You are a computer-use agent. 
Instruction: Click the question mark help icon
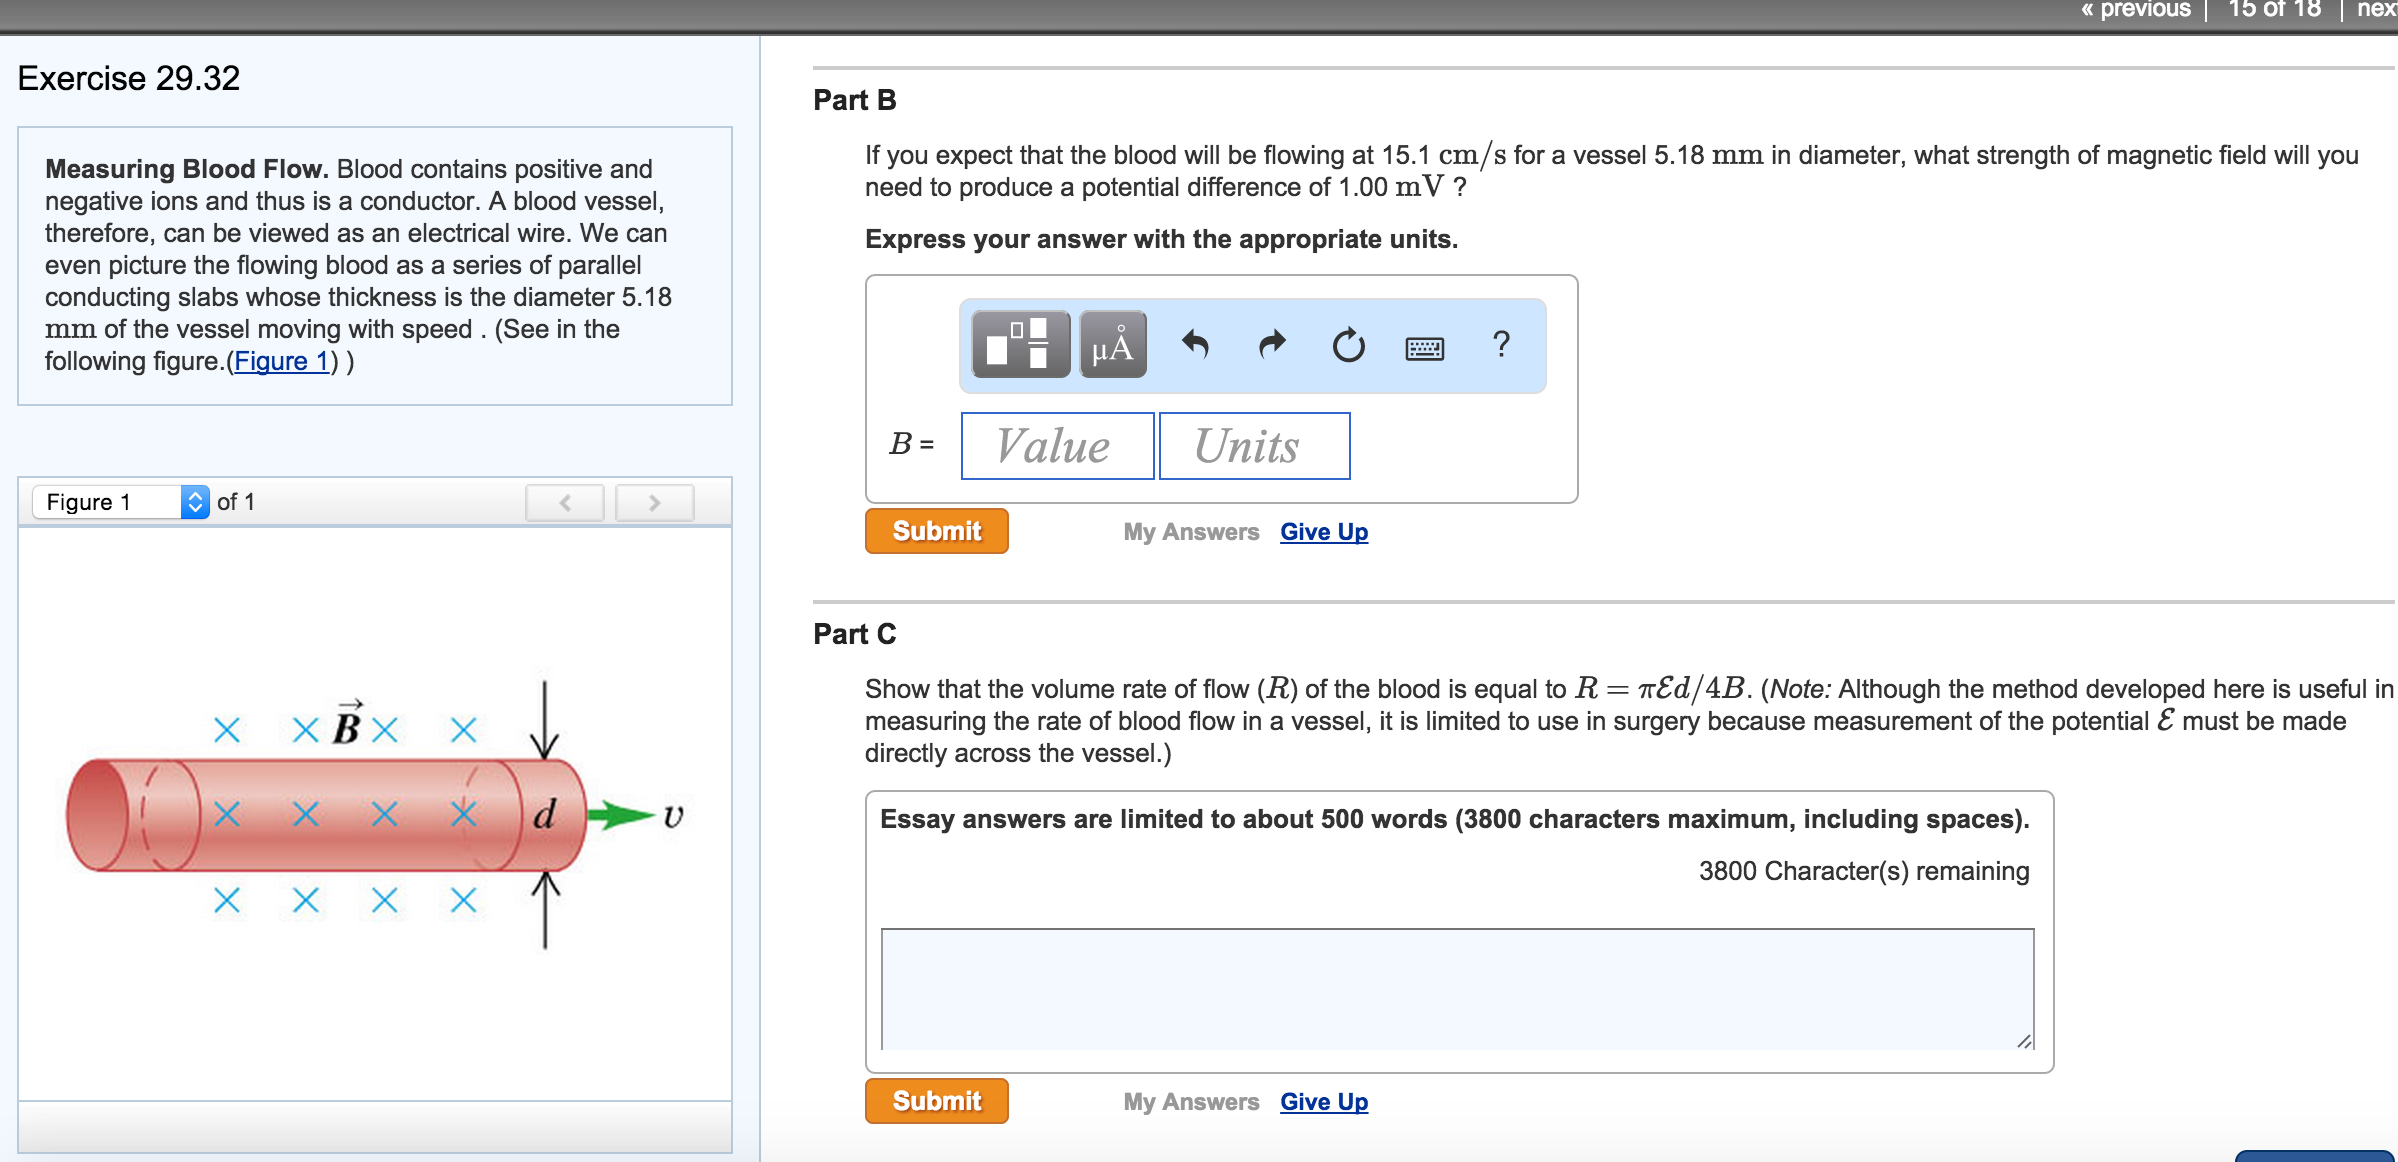(1500, 345)
